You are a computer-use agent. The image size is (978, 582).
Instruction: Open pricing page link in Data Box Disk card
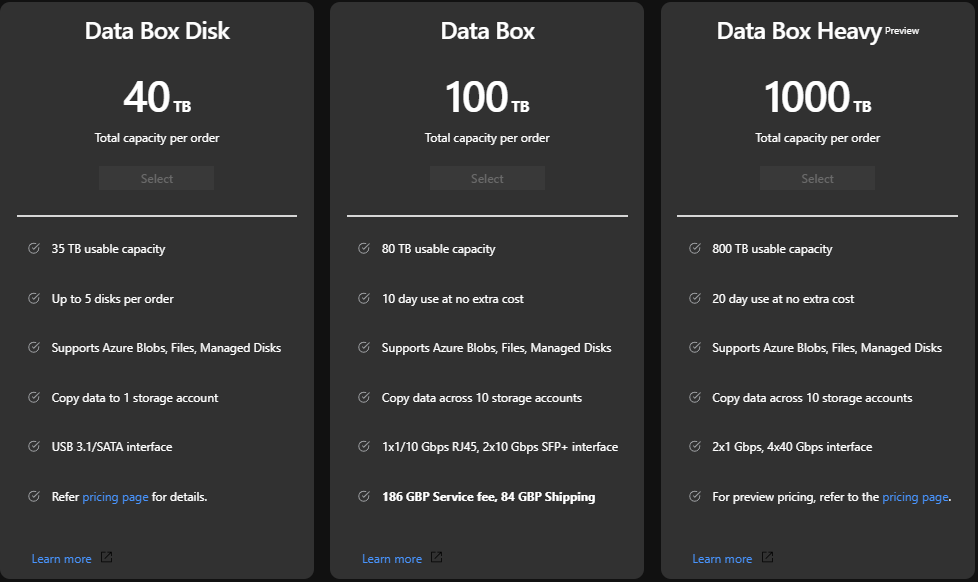[x=115, y=497]
